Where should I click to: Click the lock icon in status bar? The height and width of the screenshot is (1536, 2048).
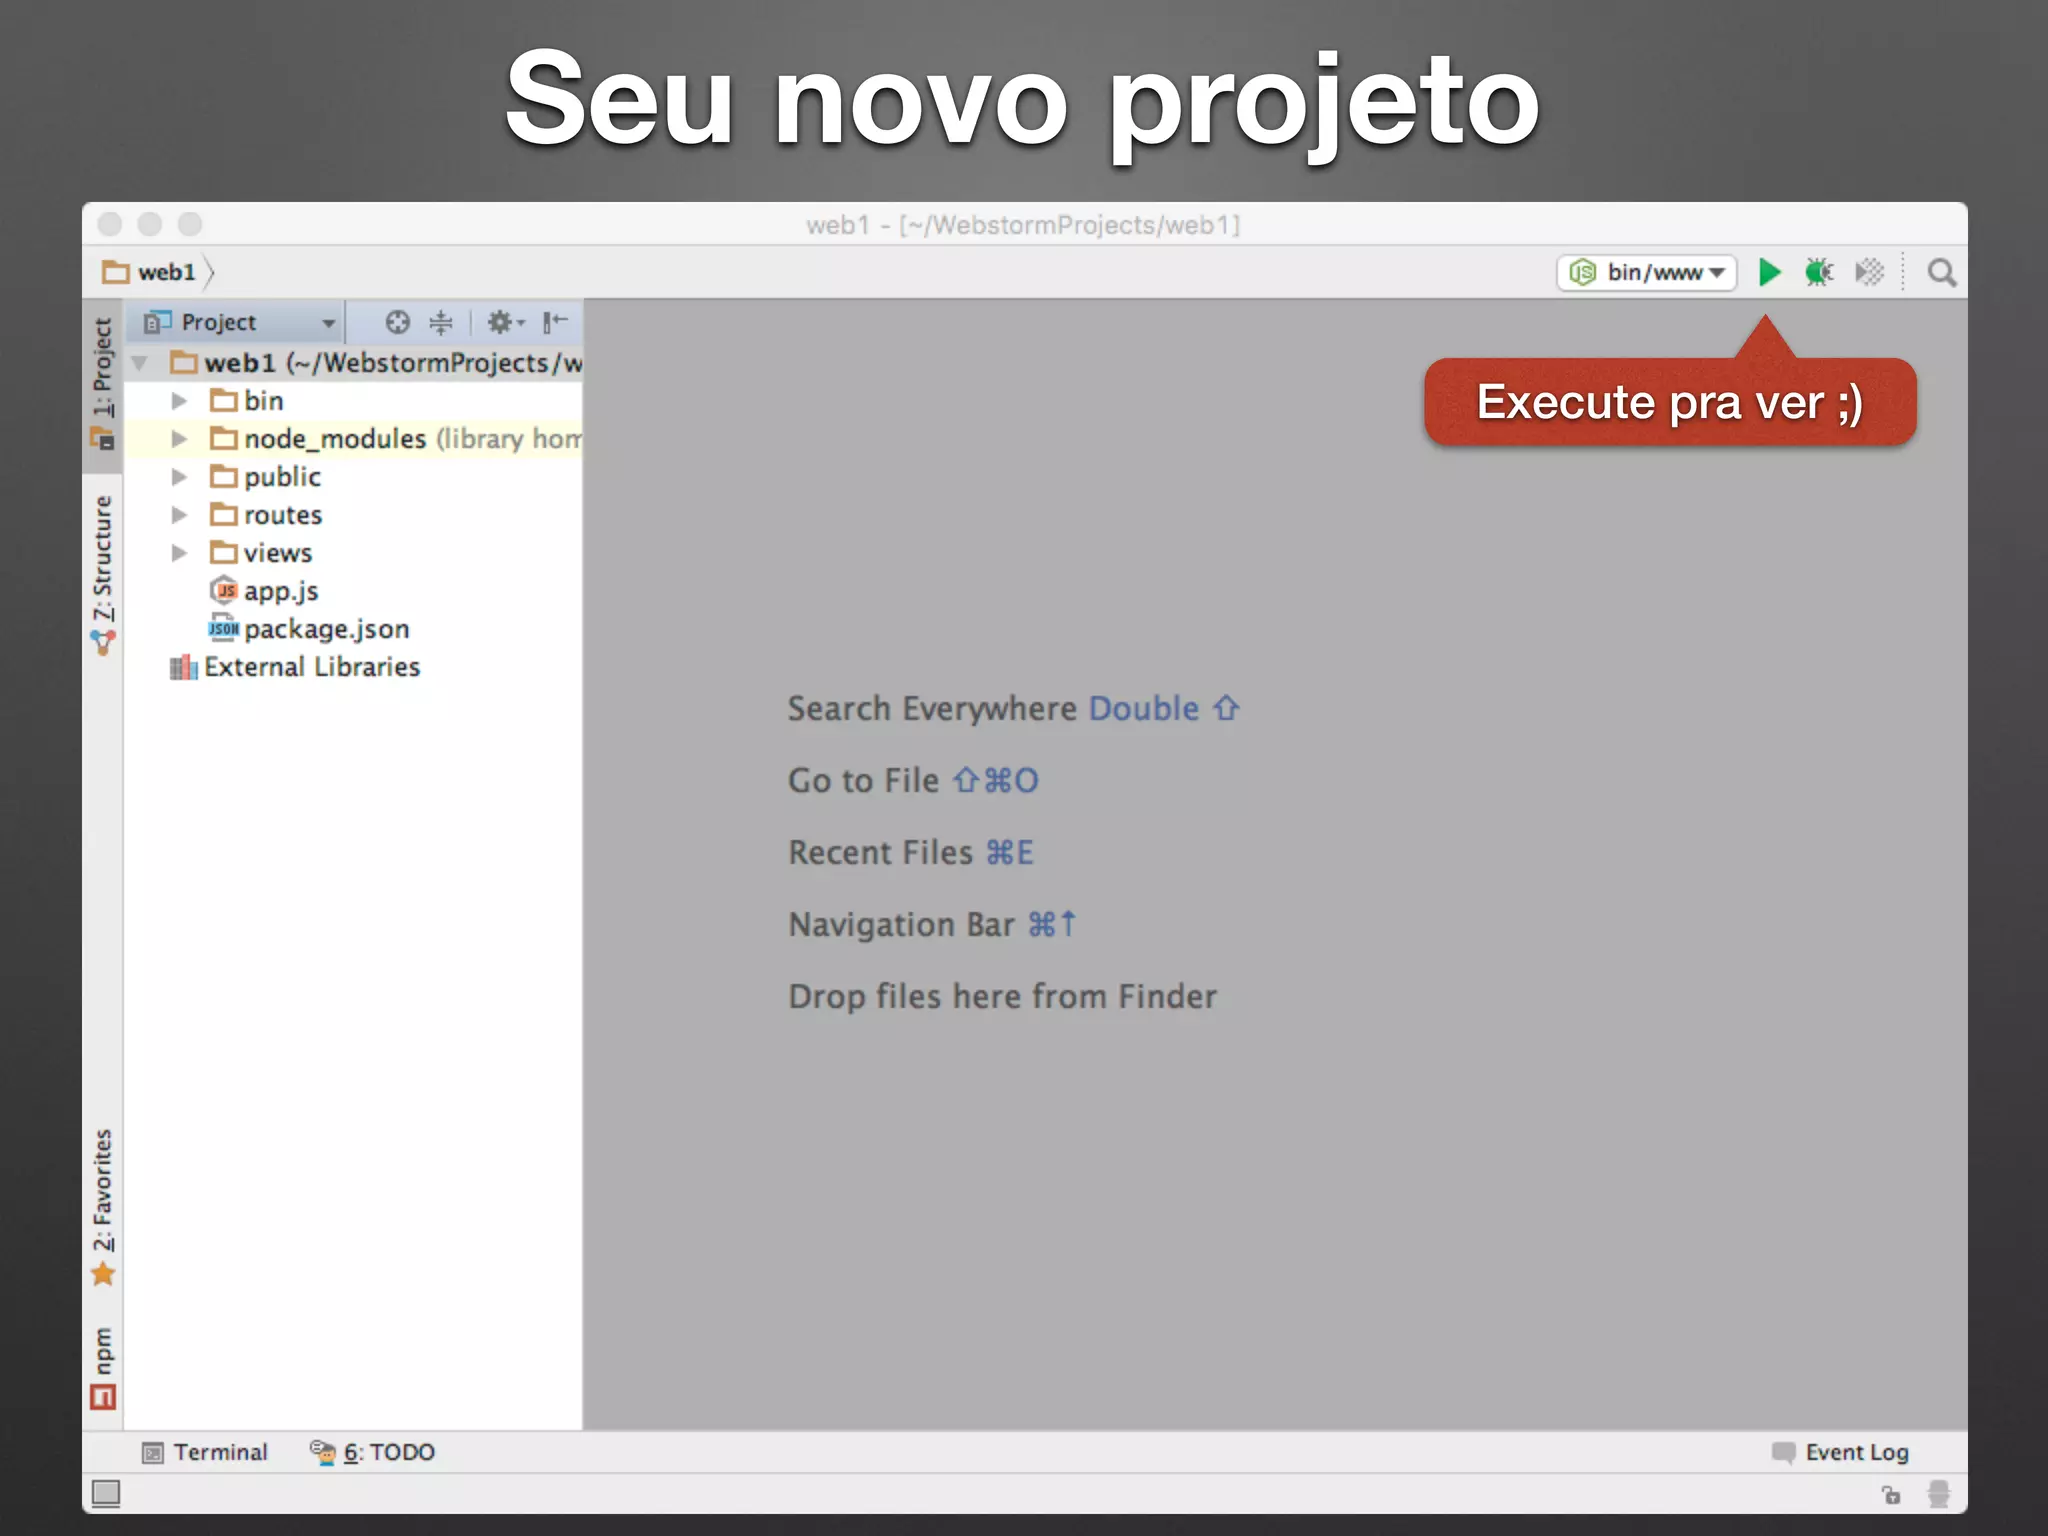coord(1891,1495)
